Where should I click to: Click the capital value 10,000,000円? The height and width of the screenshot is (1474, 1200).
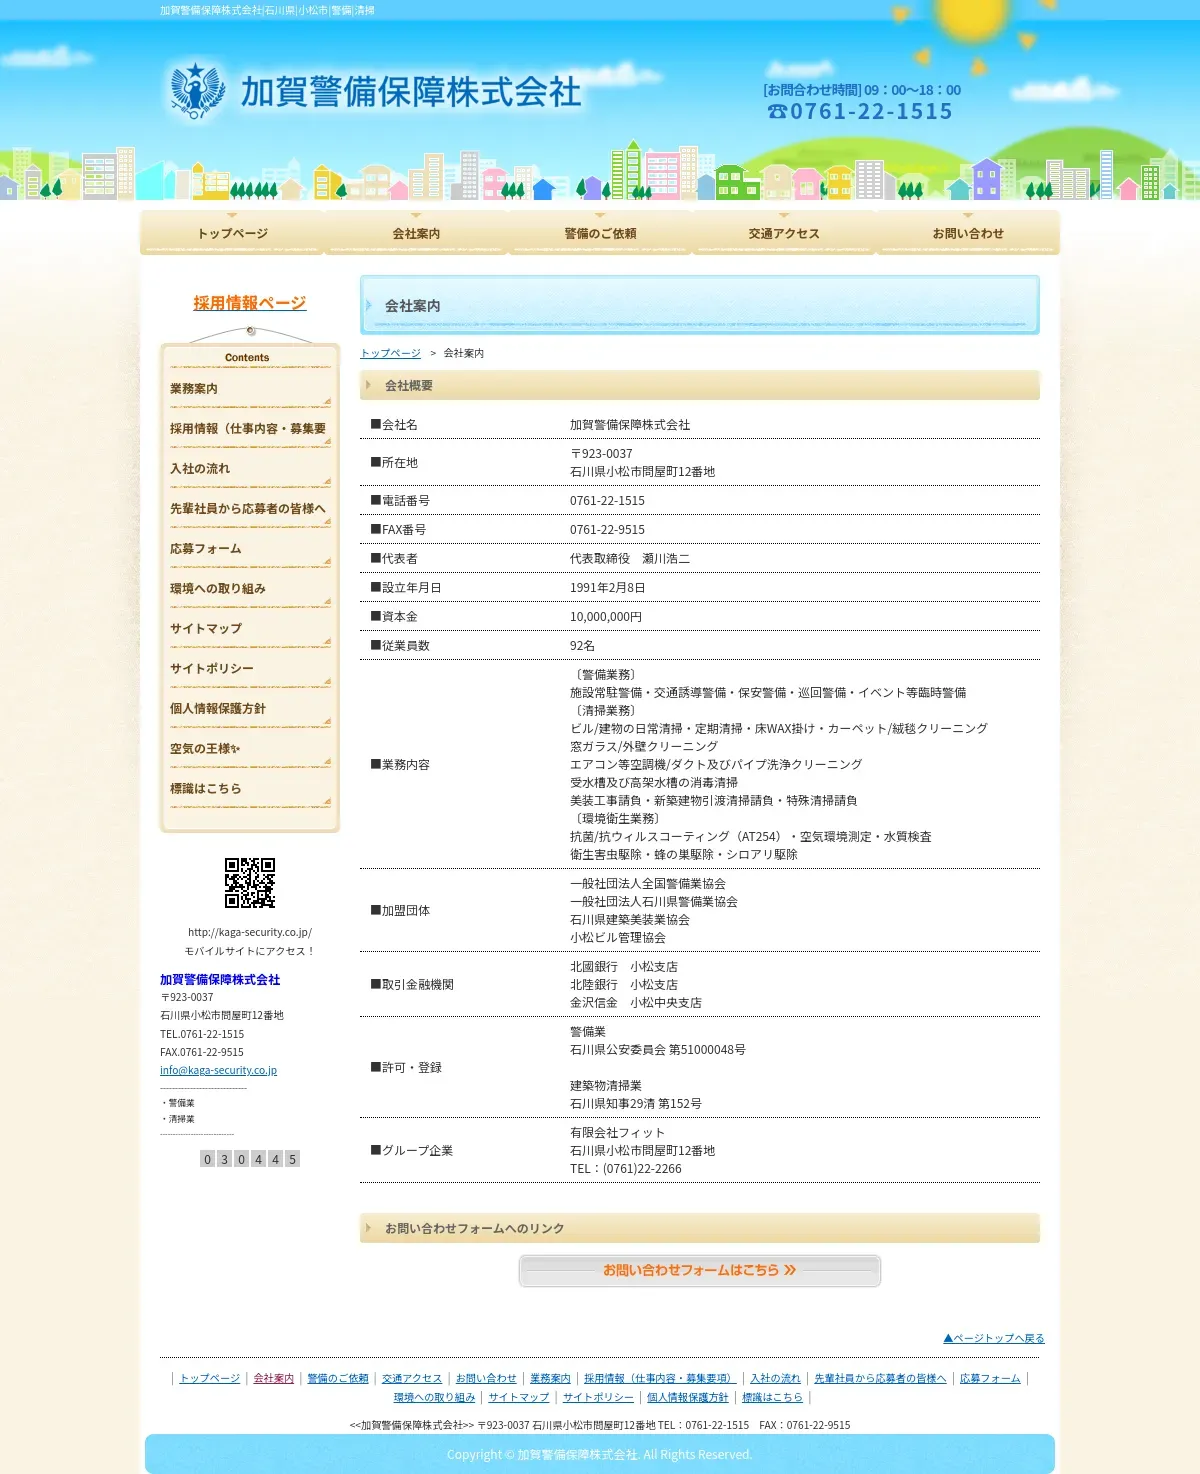coord(606,617)
